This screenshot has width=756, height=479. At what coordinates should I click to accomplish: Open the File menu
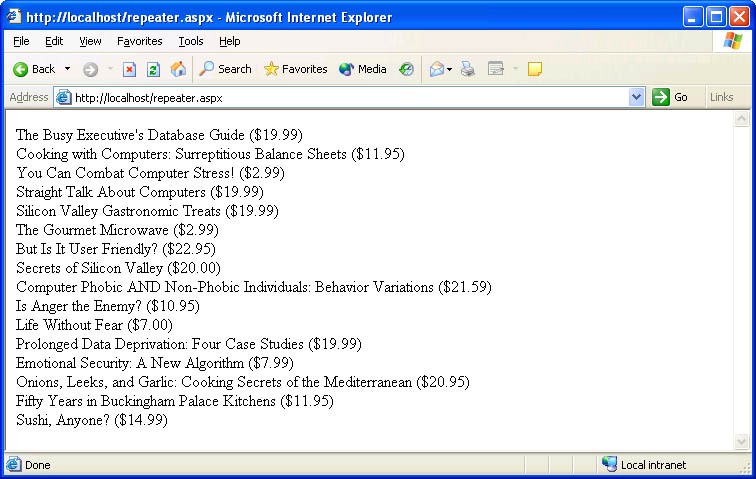(21, 41)
